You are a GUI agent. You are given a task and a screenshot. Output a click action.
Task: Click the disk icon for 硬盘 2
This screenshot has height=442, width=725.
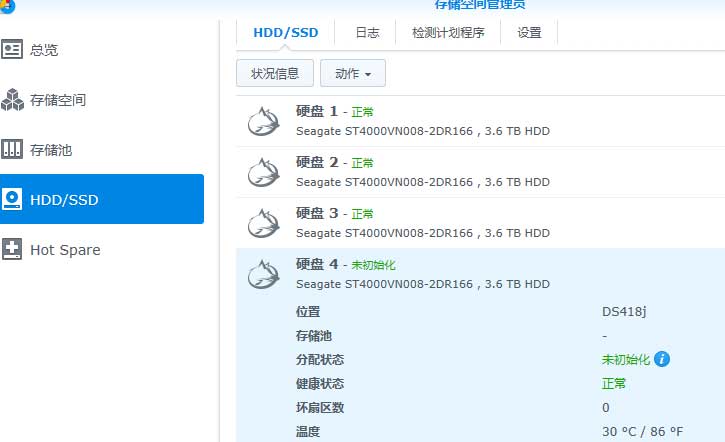click(263, 172)
